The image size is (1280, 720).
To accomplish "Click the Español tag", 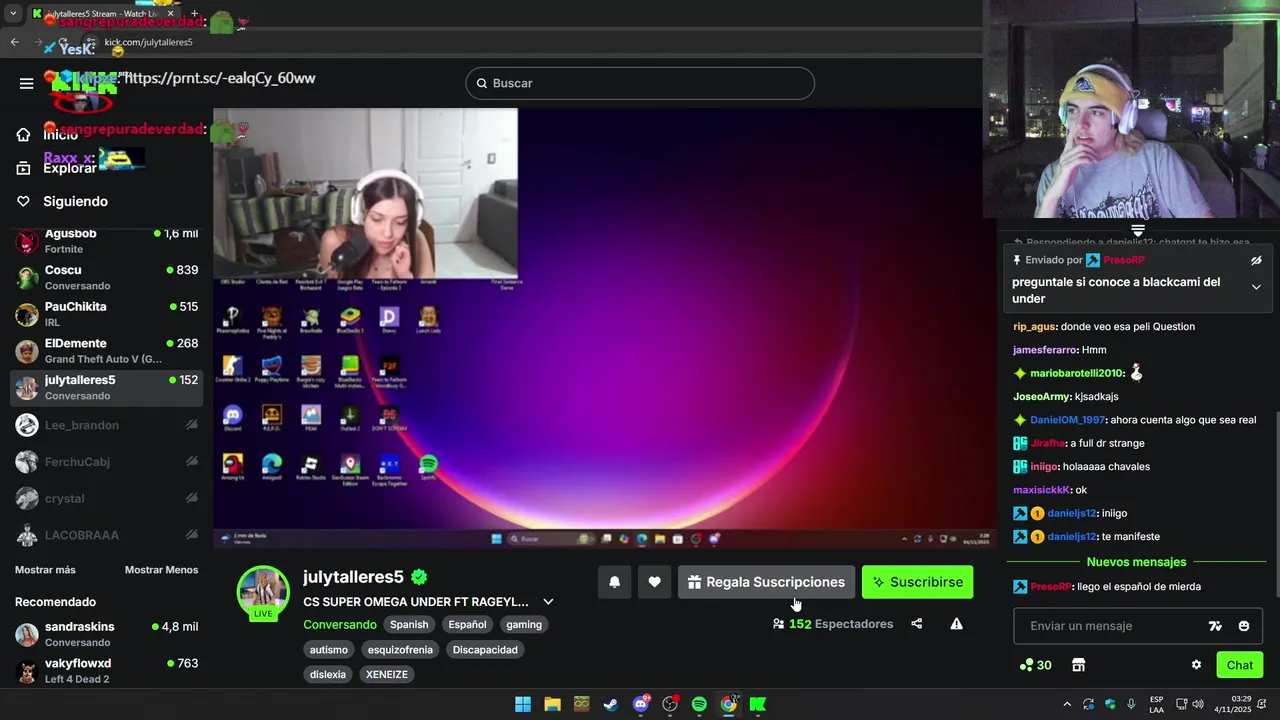I will 467,624.
